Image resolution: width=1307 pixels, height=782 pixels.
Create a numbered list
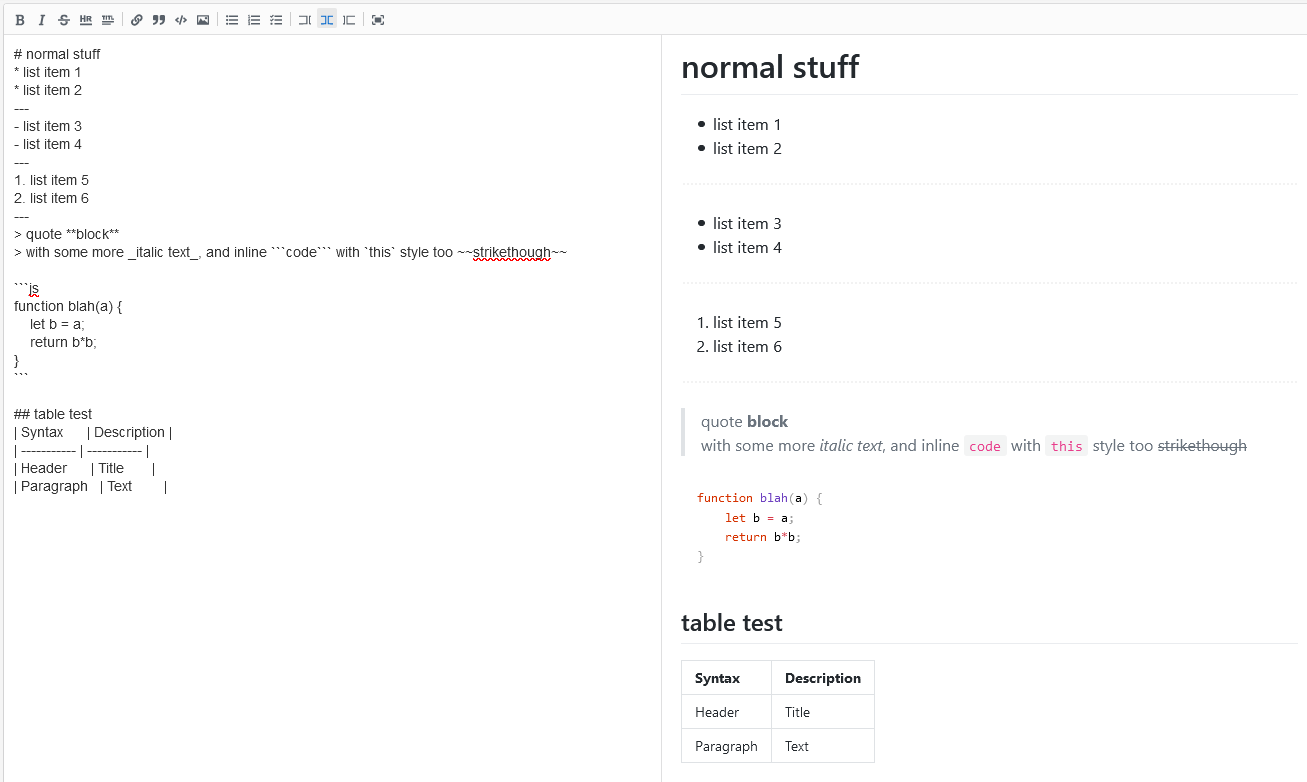[x=253, y=19]
